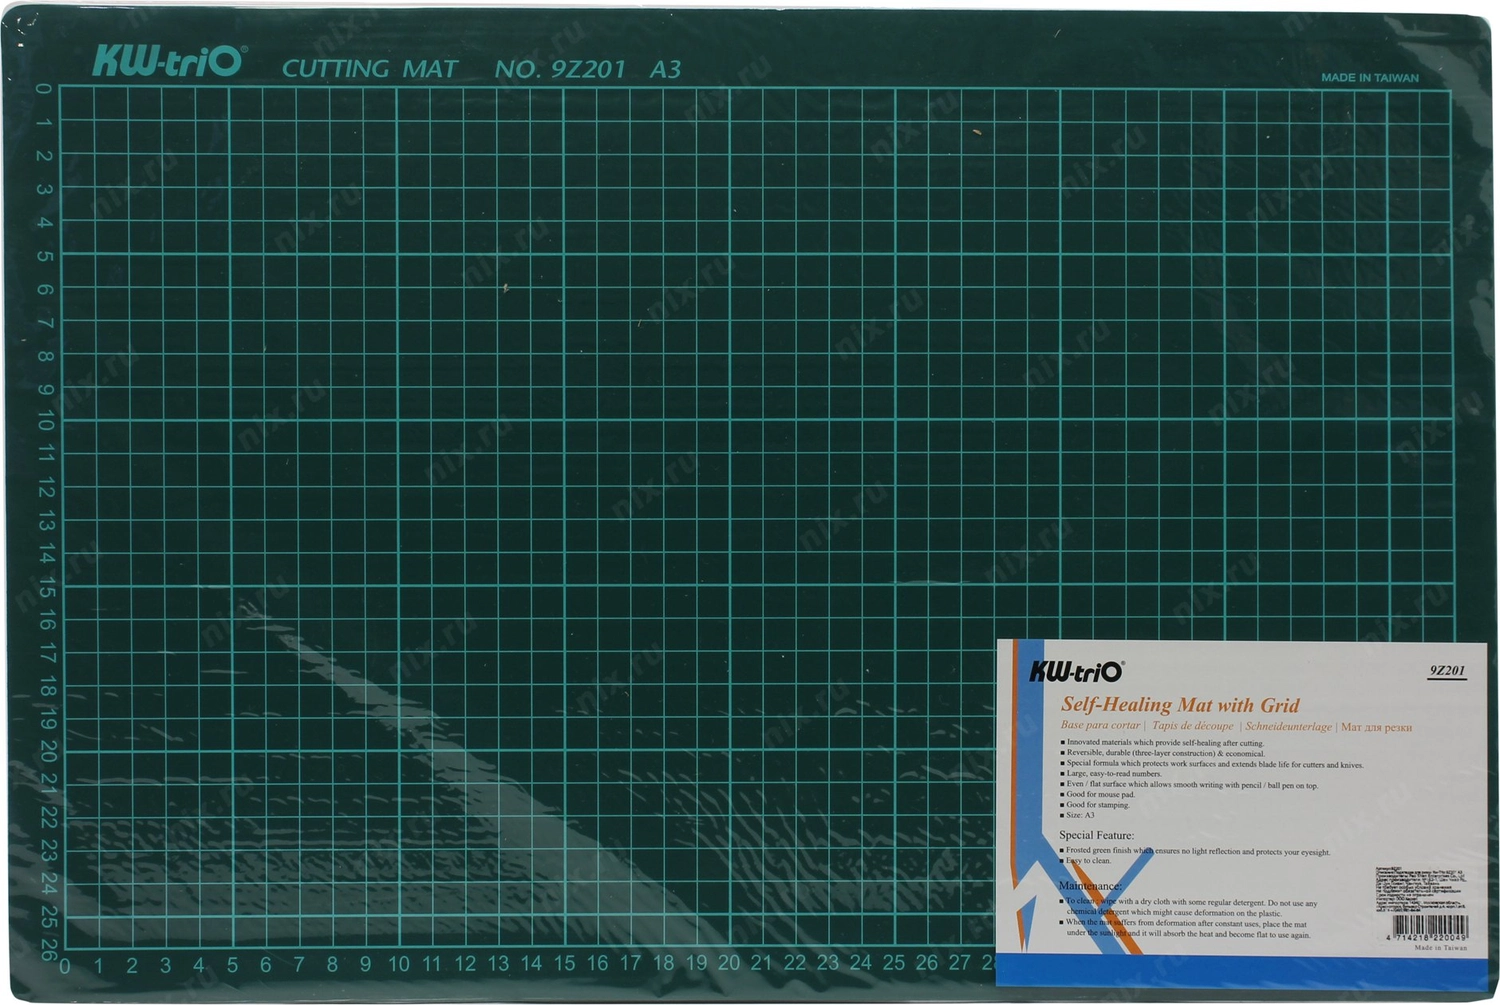The image size is (1500, 1005).
Task: Click the "NO. 9Z201" model number on mat
Action: (x=560, y=69)
